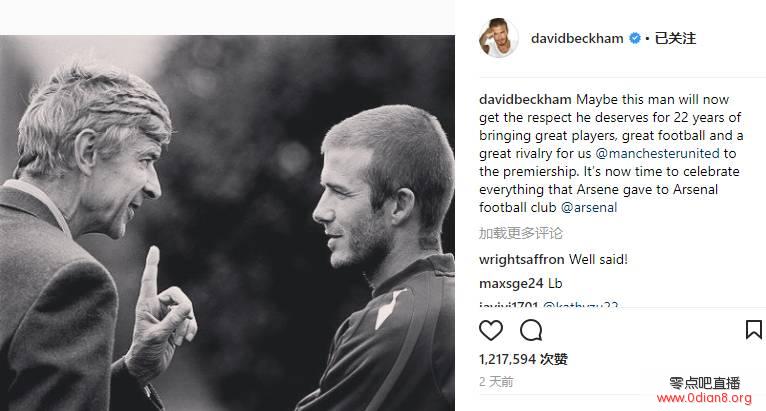Click the 2 天前 post timestamp
The width and height of the screenshot is (766, 411).
point(496,382)
